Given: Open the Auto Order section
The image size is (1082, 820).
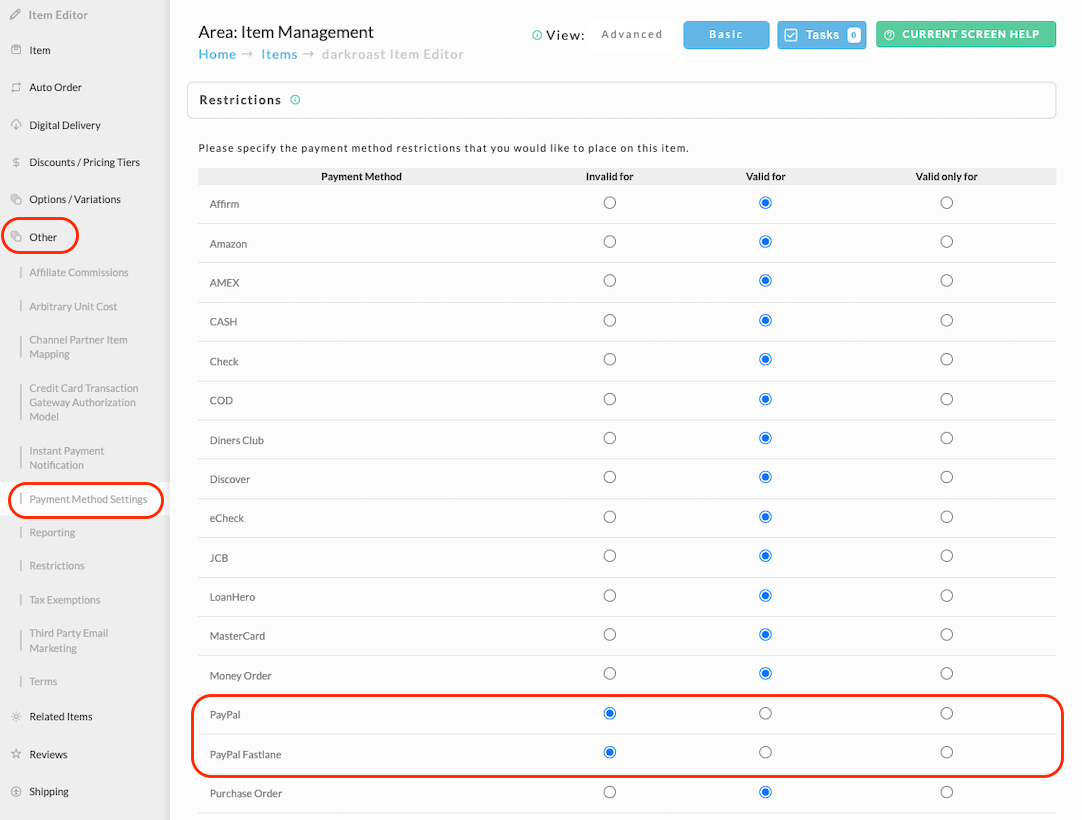Looking at the screenshot, I should tap(55, 88).
